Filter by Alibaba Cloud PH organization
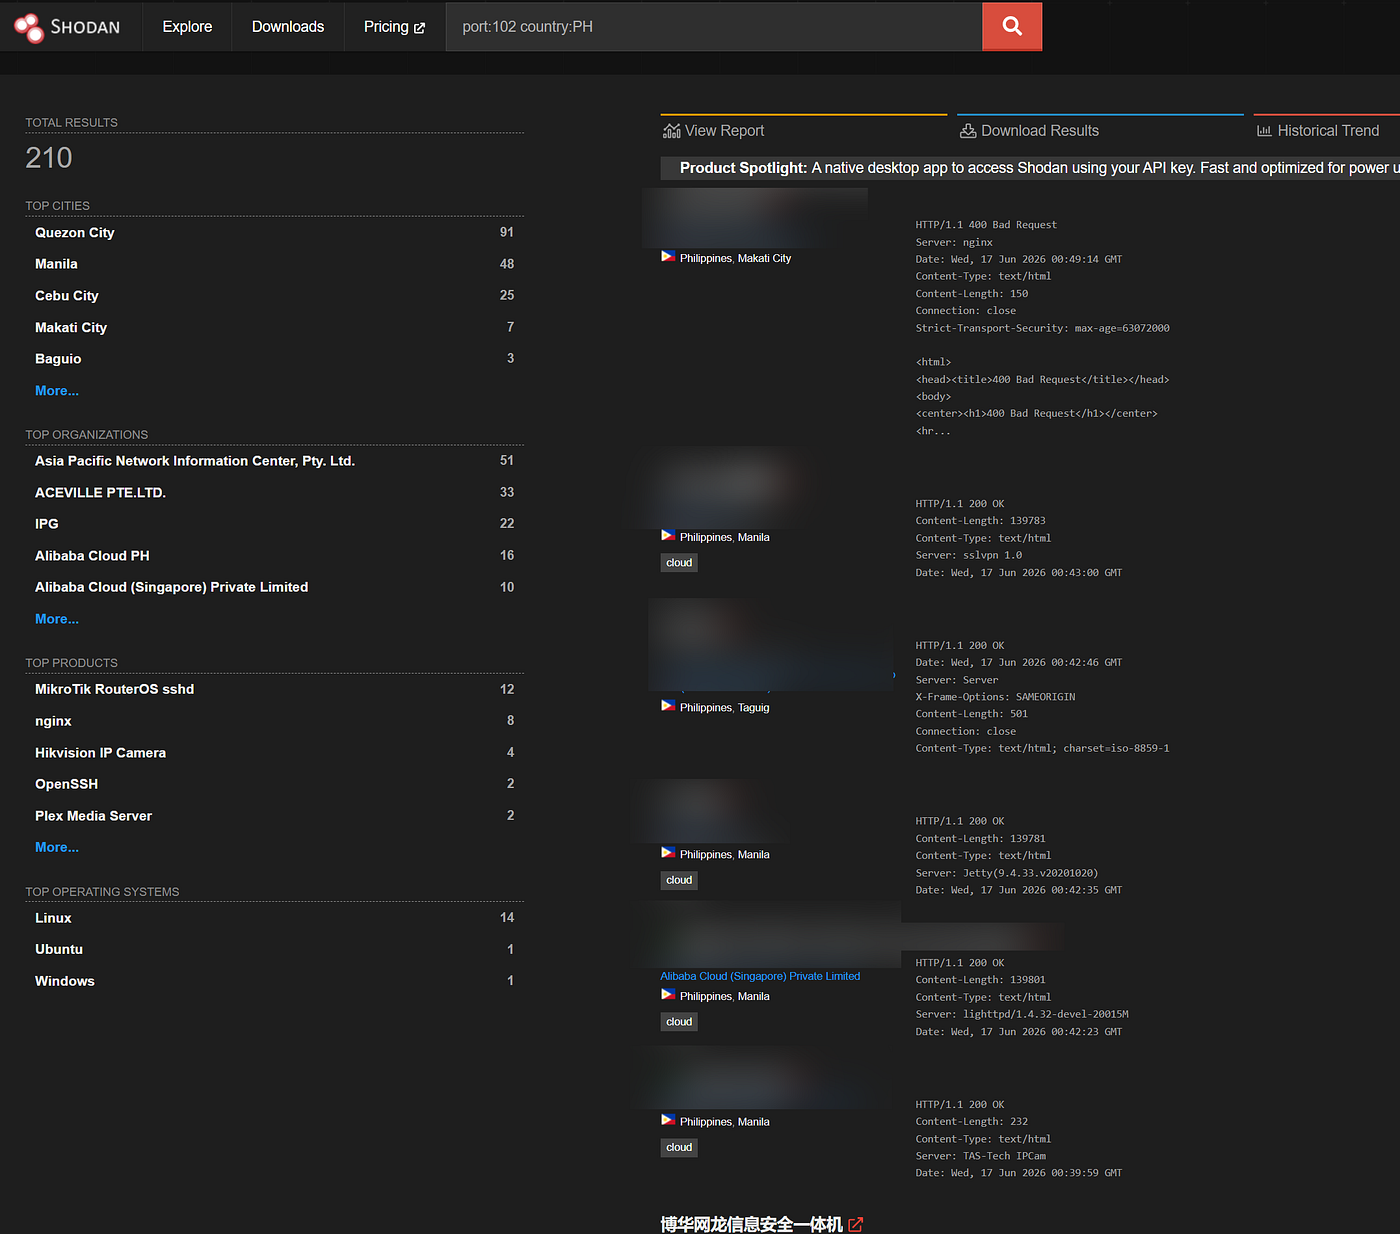 (x=92, y=556)
